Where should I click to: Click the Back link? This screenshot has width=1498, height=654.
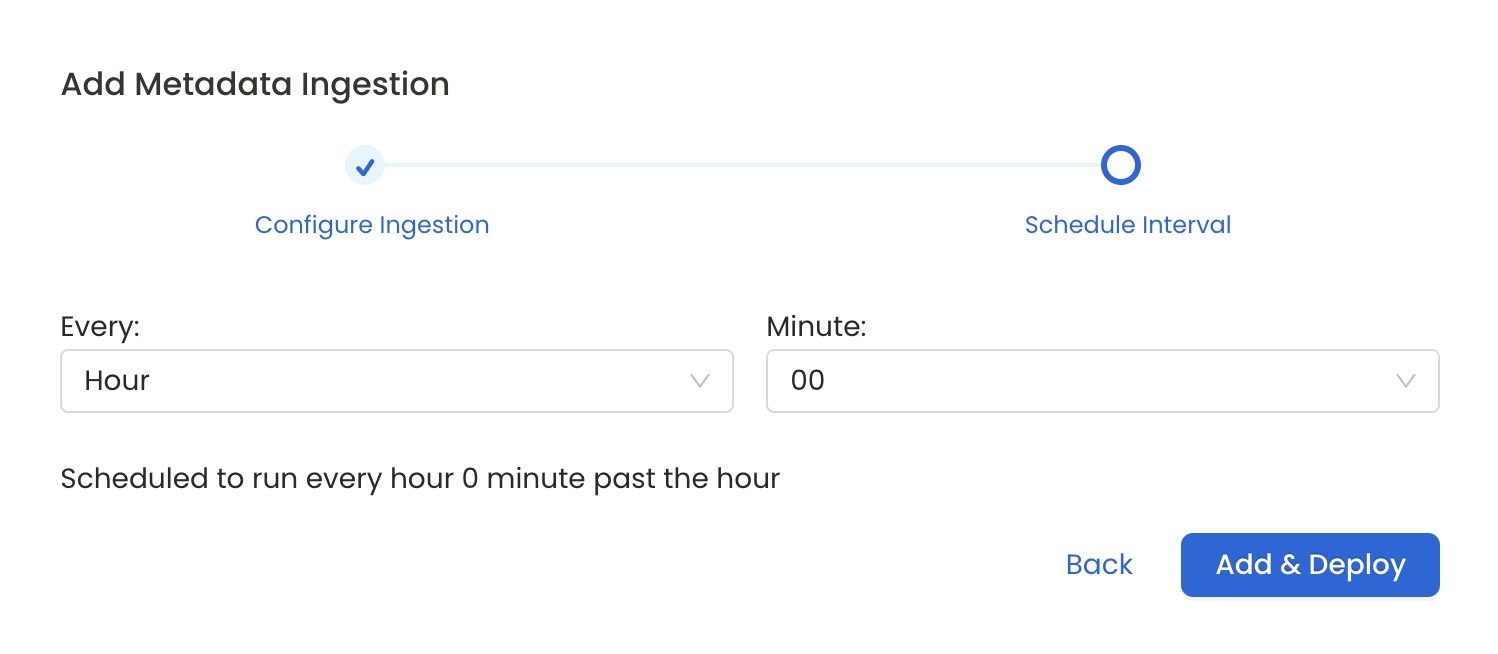click(1098, 564)
